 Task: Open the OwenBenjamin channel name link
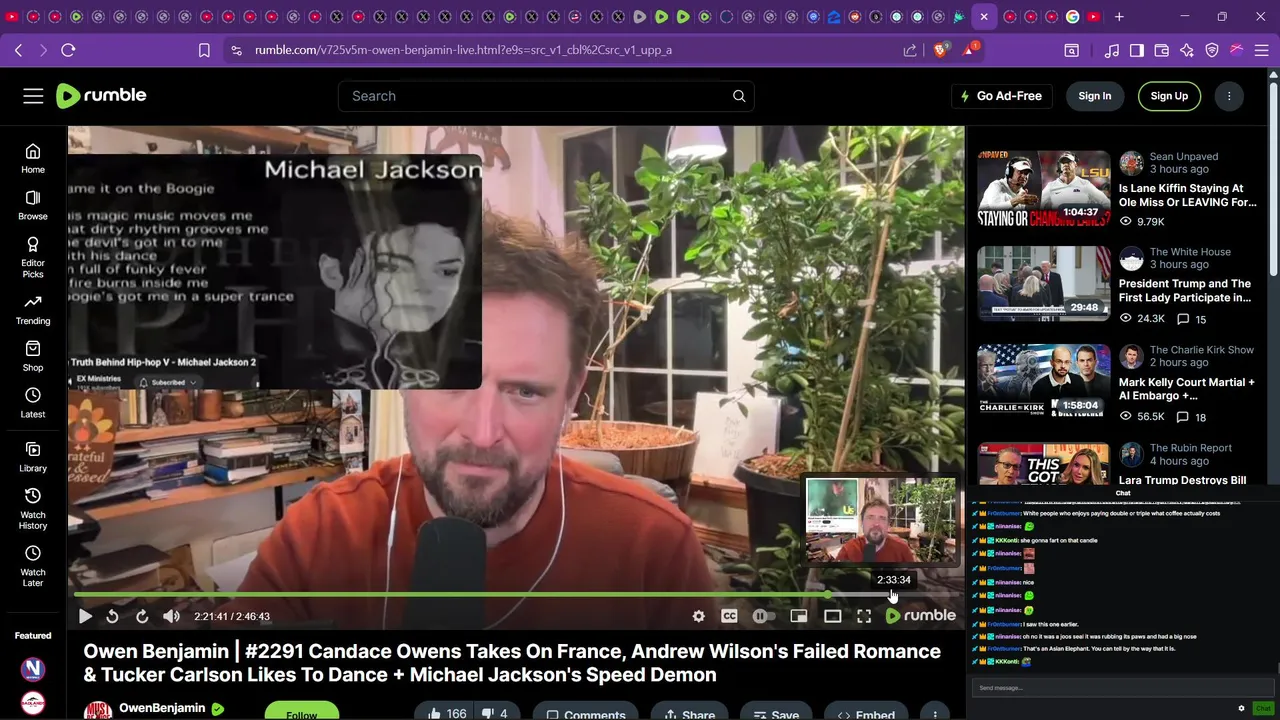pyautogui.click(x=162, y=708)
